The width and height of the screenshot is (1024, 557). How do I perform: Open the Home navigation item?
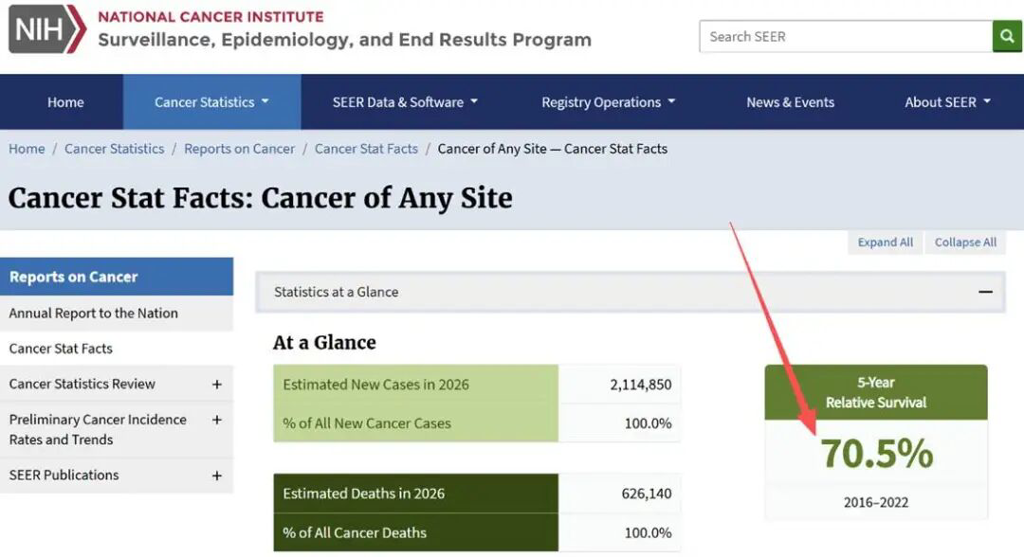click(x=65, y=102)
